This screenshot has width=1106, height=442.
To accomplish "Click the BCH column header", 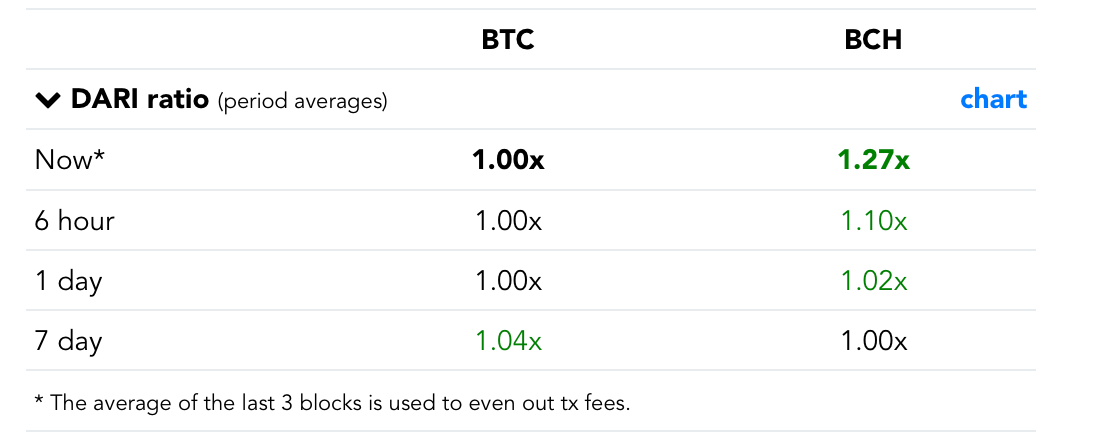I will click(873, 39).
